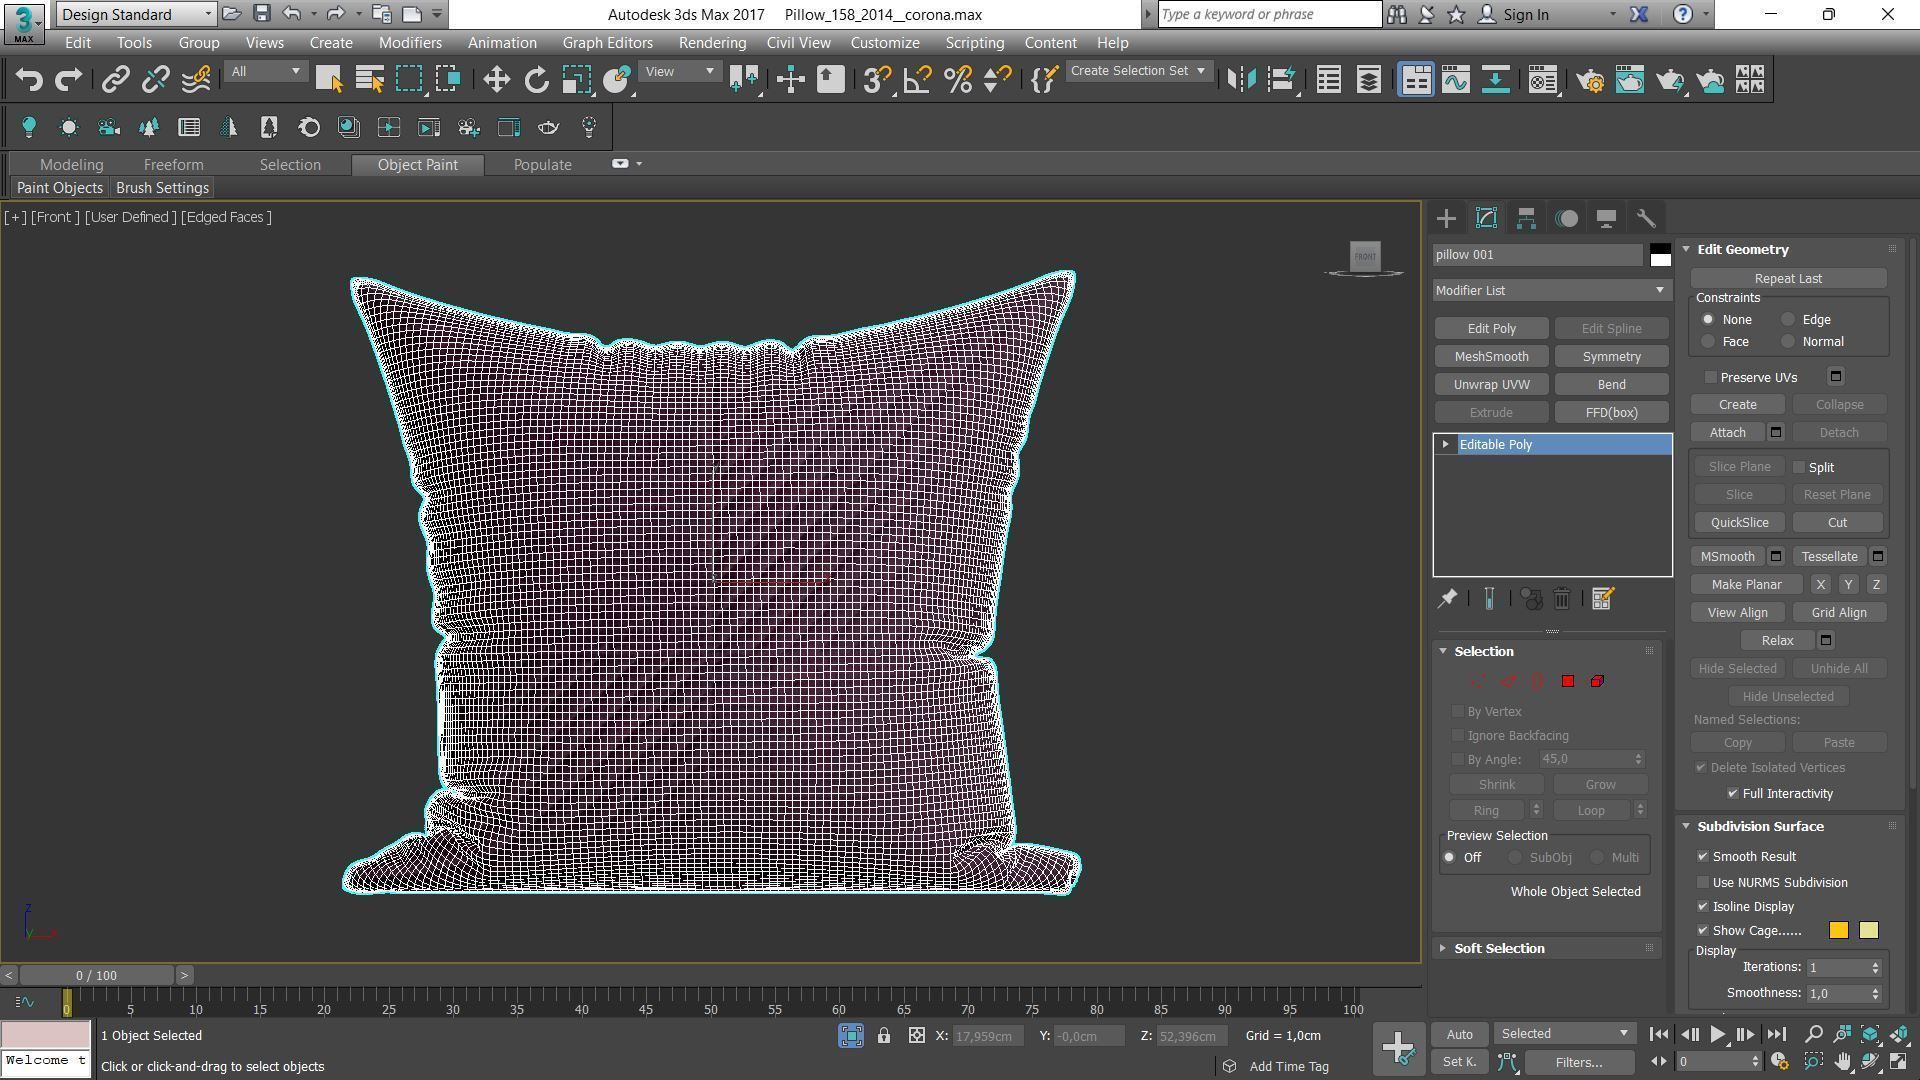Toggle the selection lock padlock icon

[x=884, y=1036]
